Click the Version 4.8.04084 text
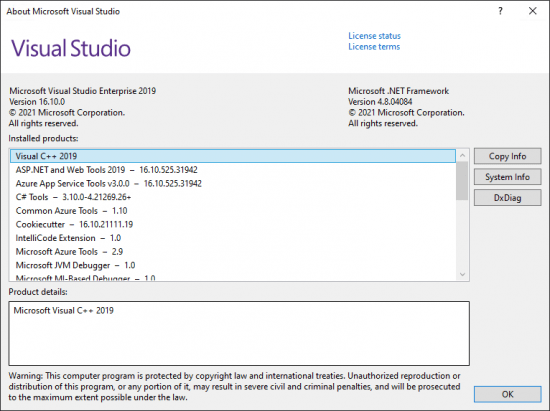 point(380,102)
